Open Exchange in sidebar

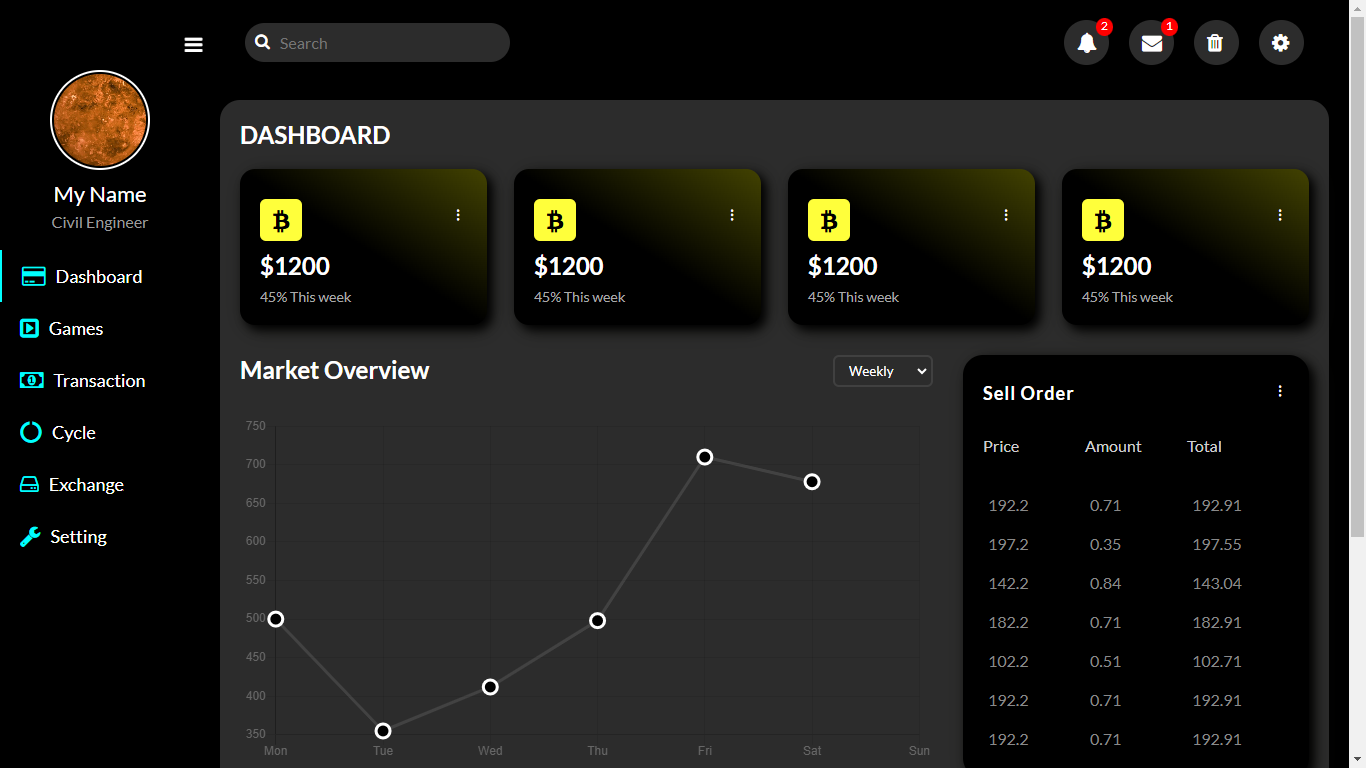click(x=86, y=485)
